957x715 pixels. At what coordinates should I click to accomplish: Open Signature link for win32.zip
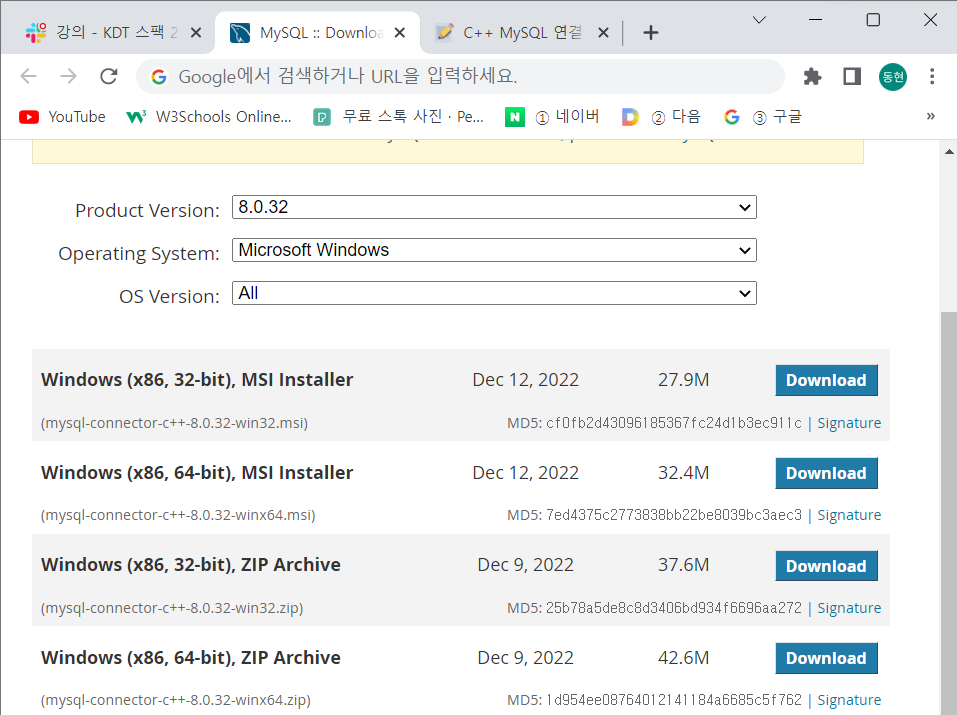point(849,608)
